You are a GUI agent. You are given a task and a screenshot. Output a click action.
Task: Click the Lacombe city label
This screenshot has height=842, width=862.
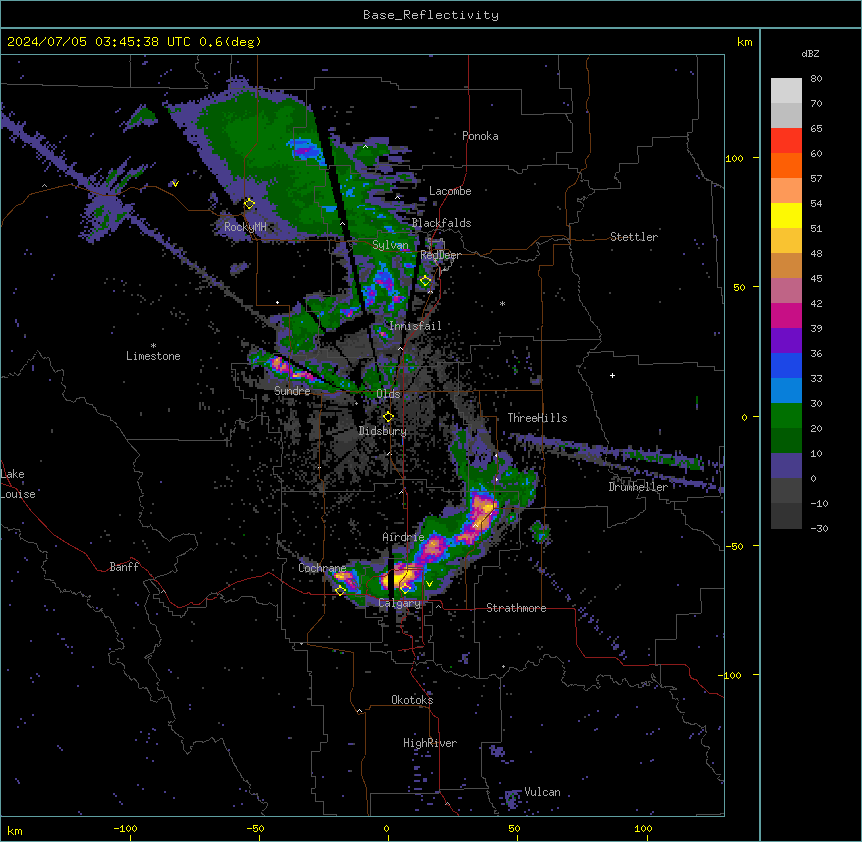coord(450,191)
